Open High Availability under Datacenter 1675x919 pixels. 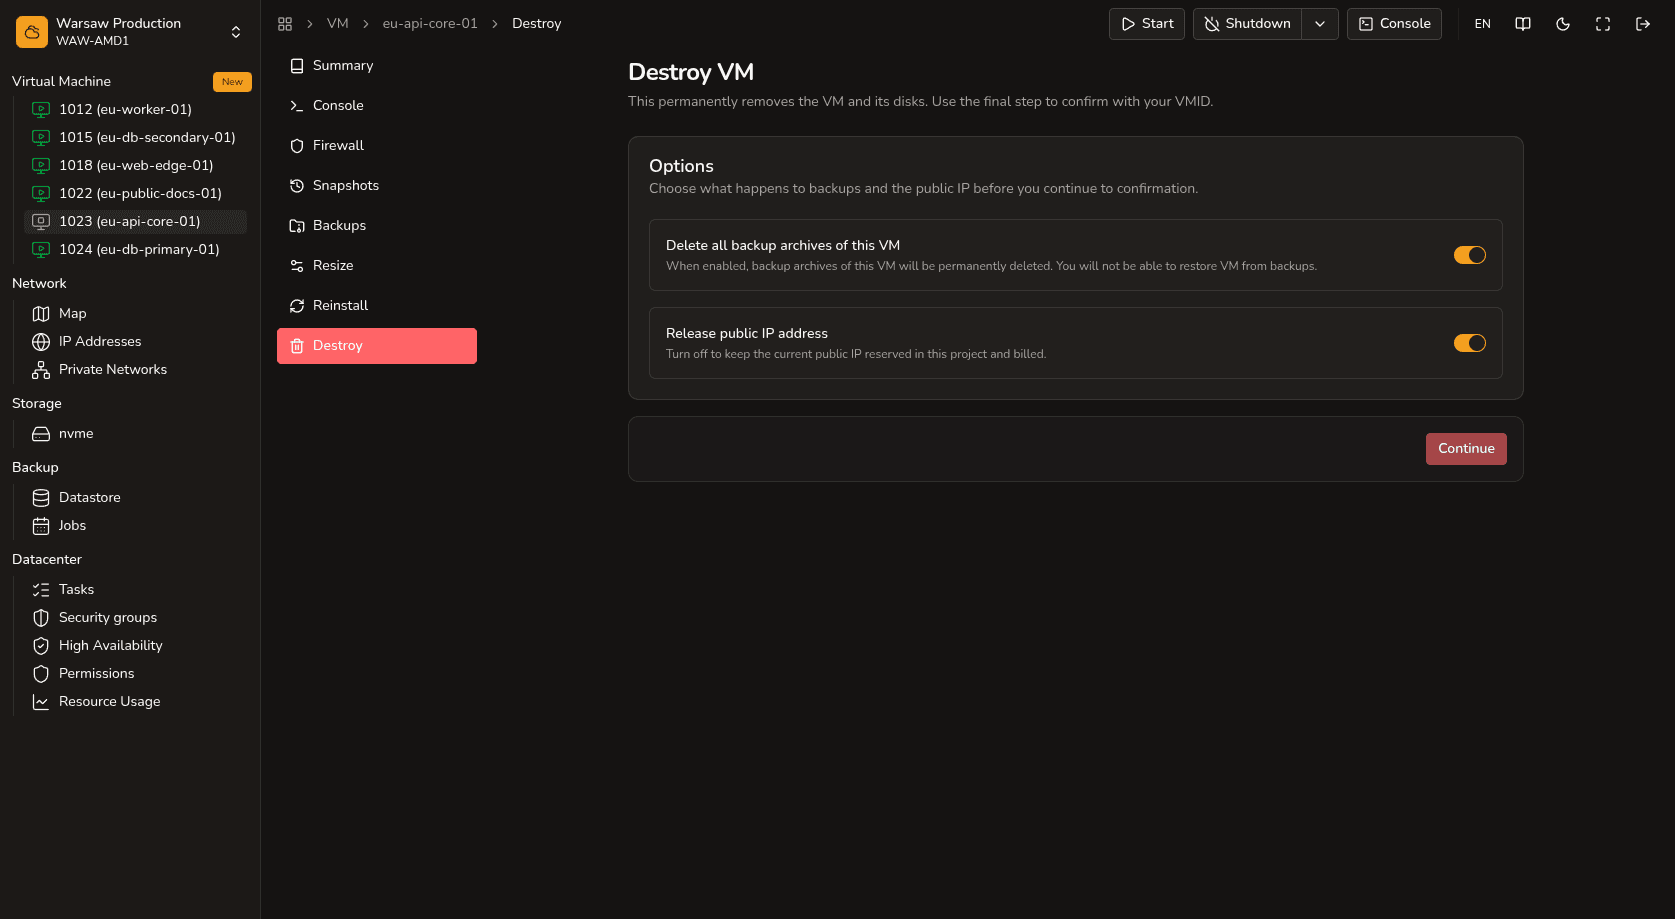coord(135,646)
